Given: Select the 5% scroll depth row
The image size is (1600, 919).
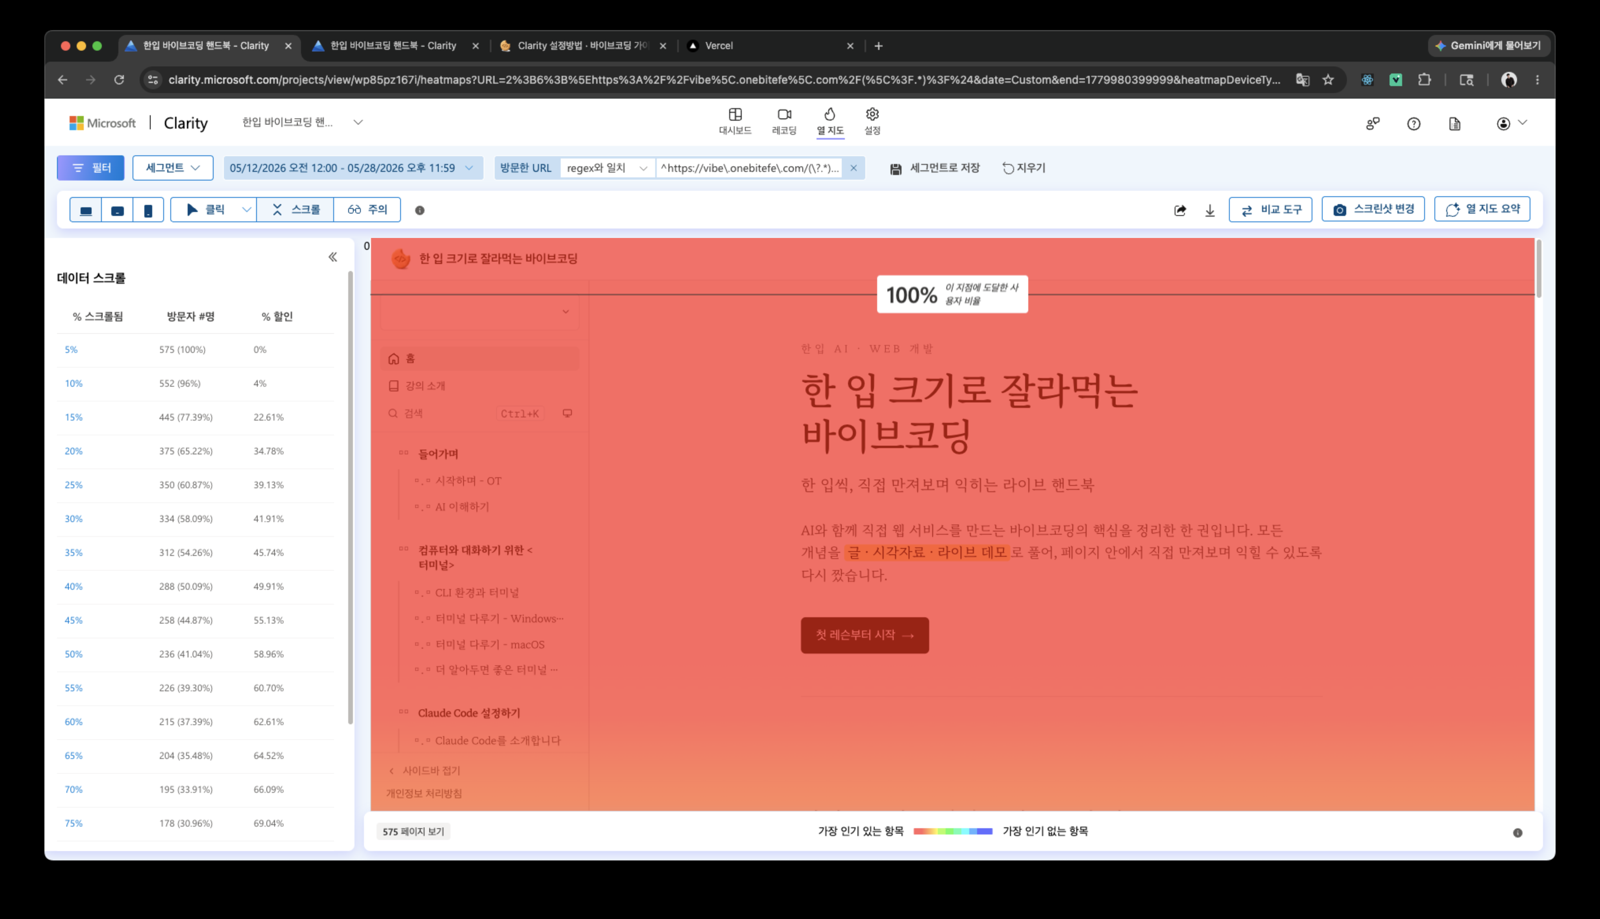Looking at the screenshot, I should click(x=195, y=350).
